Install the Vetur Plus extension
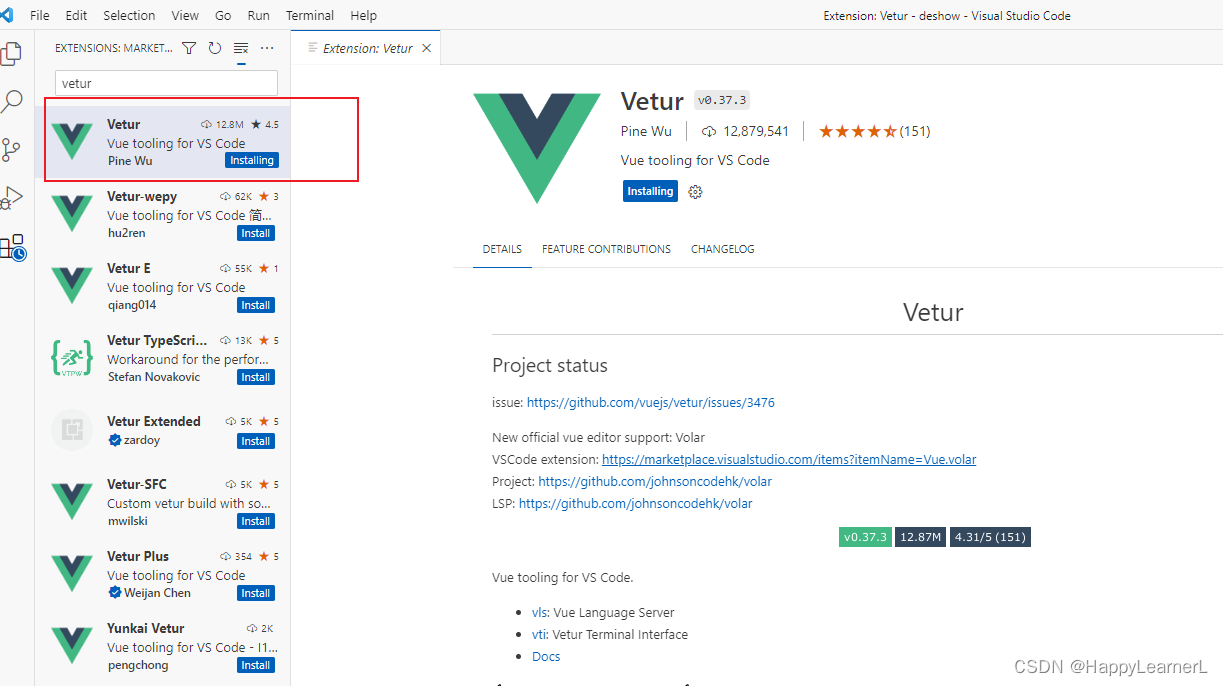1223x686 pixels. click(x=256, y=593)
